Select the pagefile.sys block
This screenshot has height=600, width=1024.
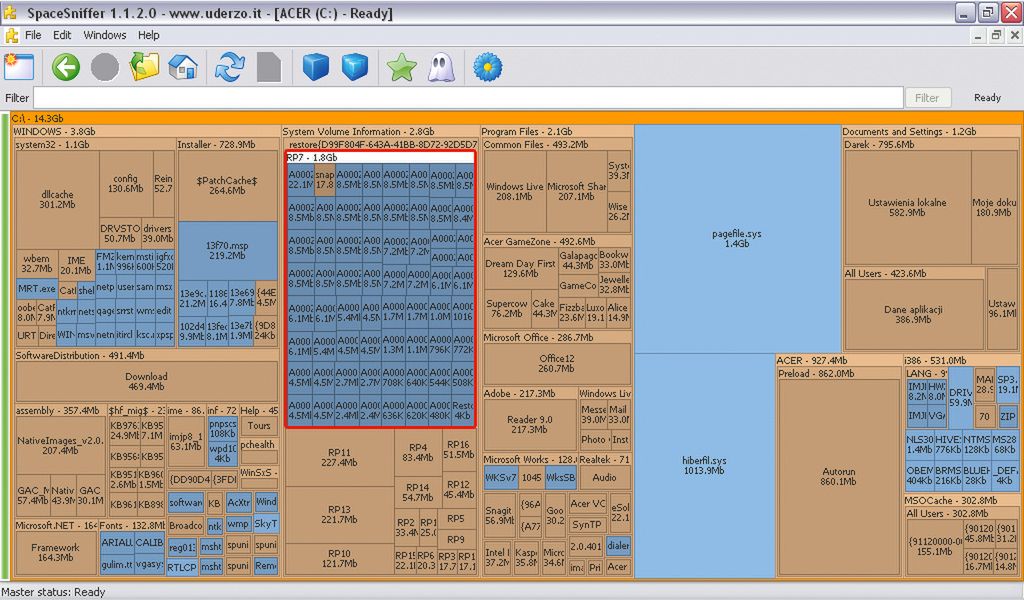(x=737, y=238)
